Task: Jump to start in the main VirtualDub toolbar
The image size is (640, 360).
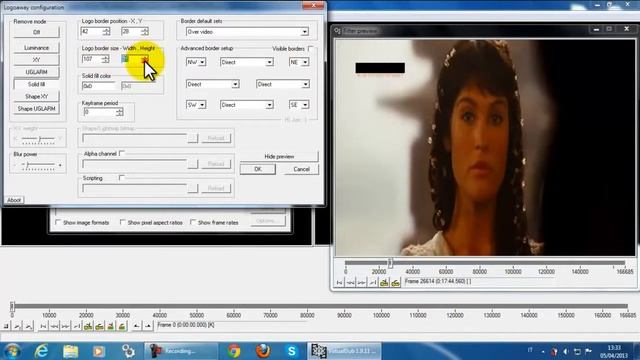Action: pyautogui.click(x=43, y=326)
